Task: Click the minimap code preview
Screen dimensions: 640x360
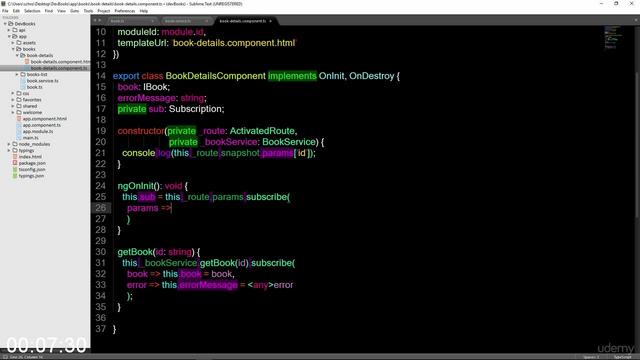Action: [613, 38]
